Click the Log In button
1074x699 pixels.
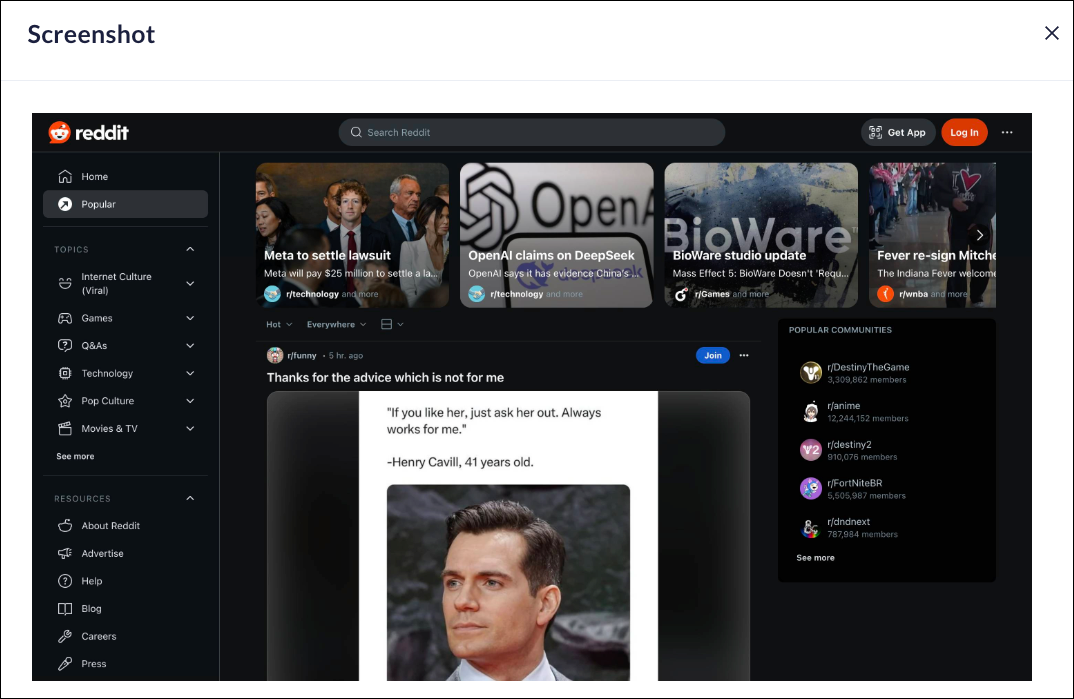coord(964,132)
